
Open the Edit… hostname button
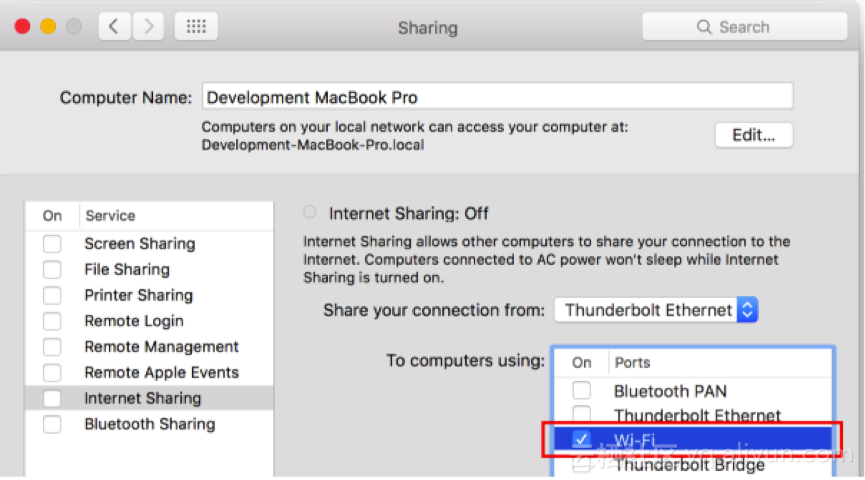754,135
